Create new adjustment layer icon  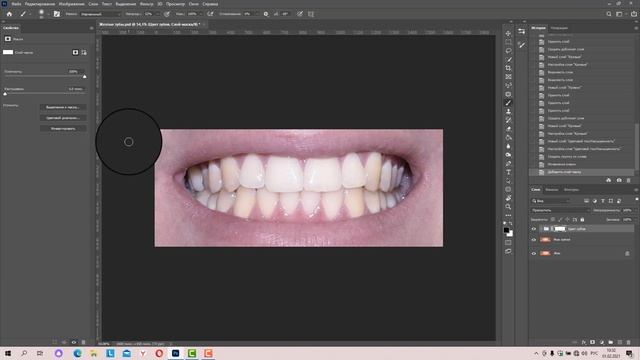[x=602, y=342]
